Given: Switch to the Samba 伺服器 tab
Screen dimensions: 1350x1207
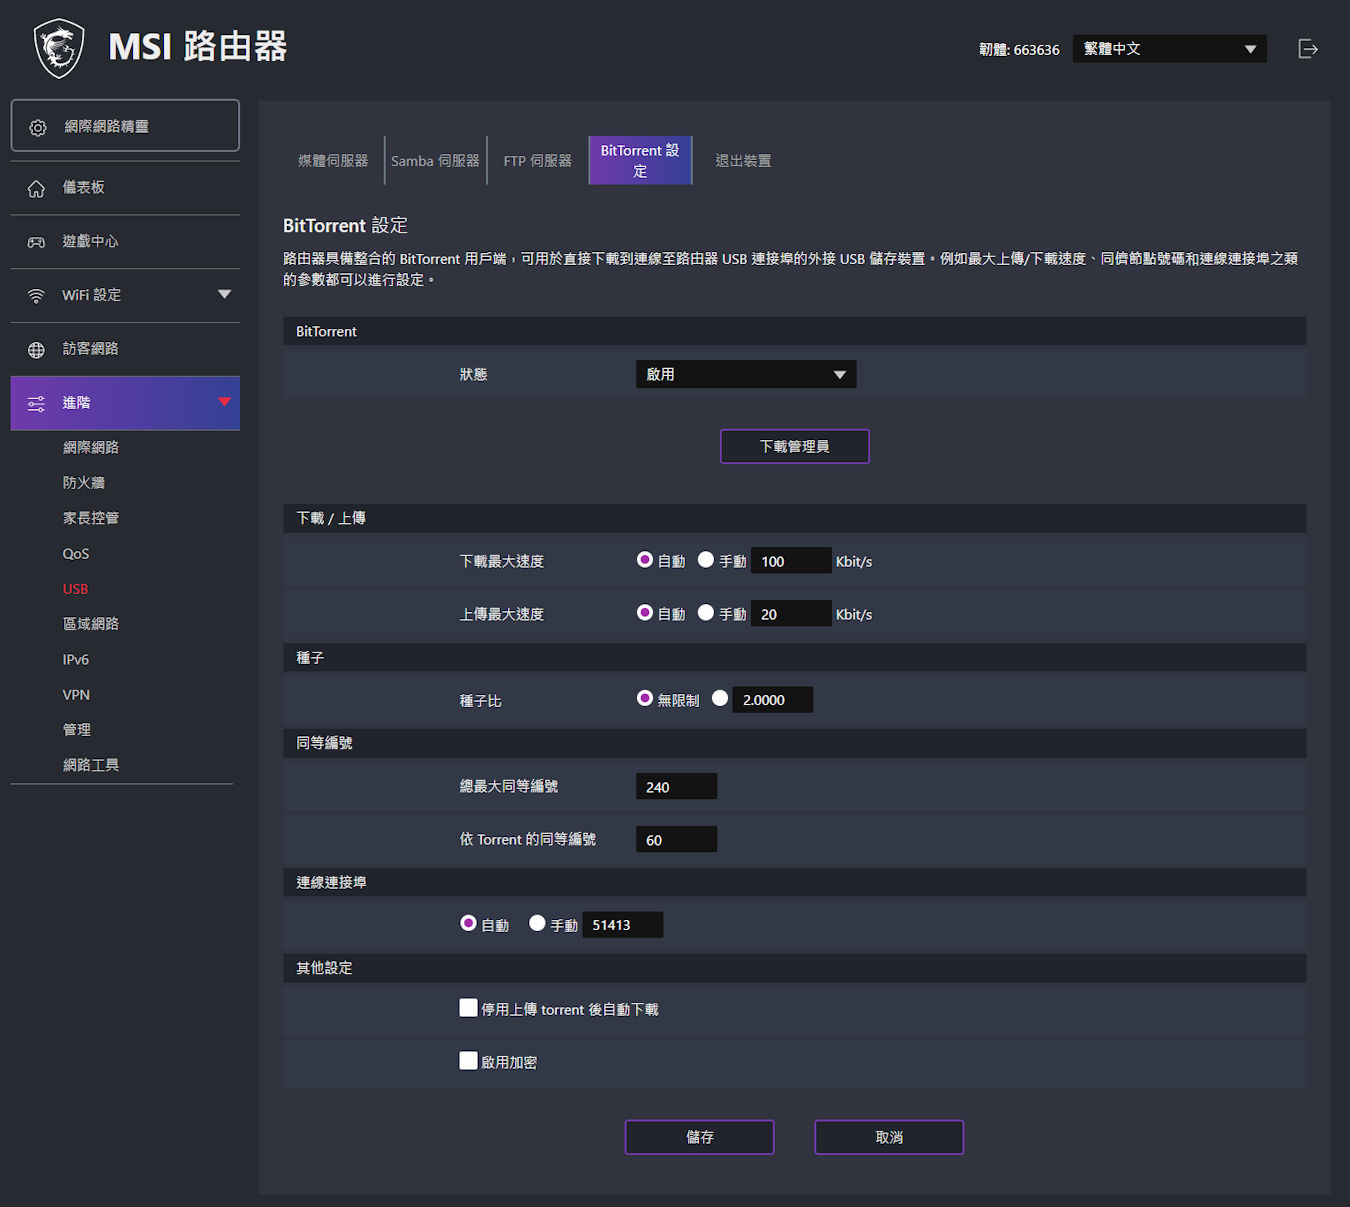Looking at the screenshot, I should [x=435, y=161].
